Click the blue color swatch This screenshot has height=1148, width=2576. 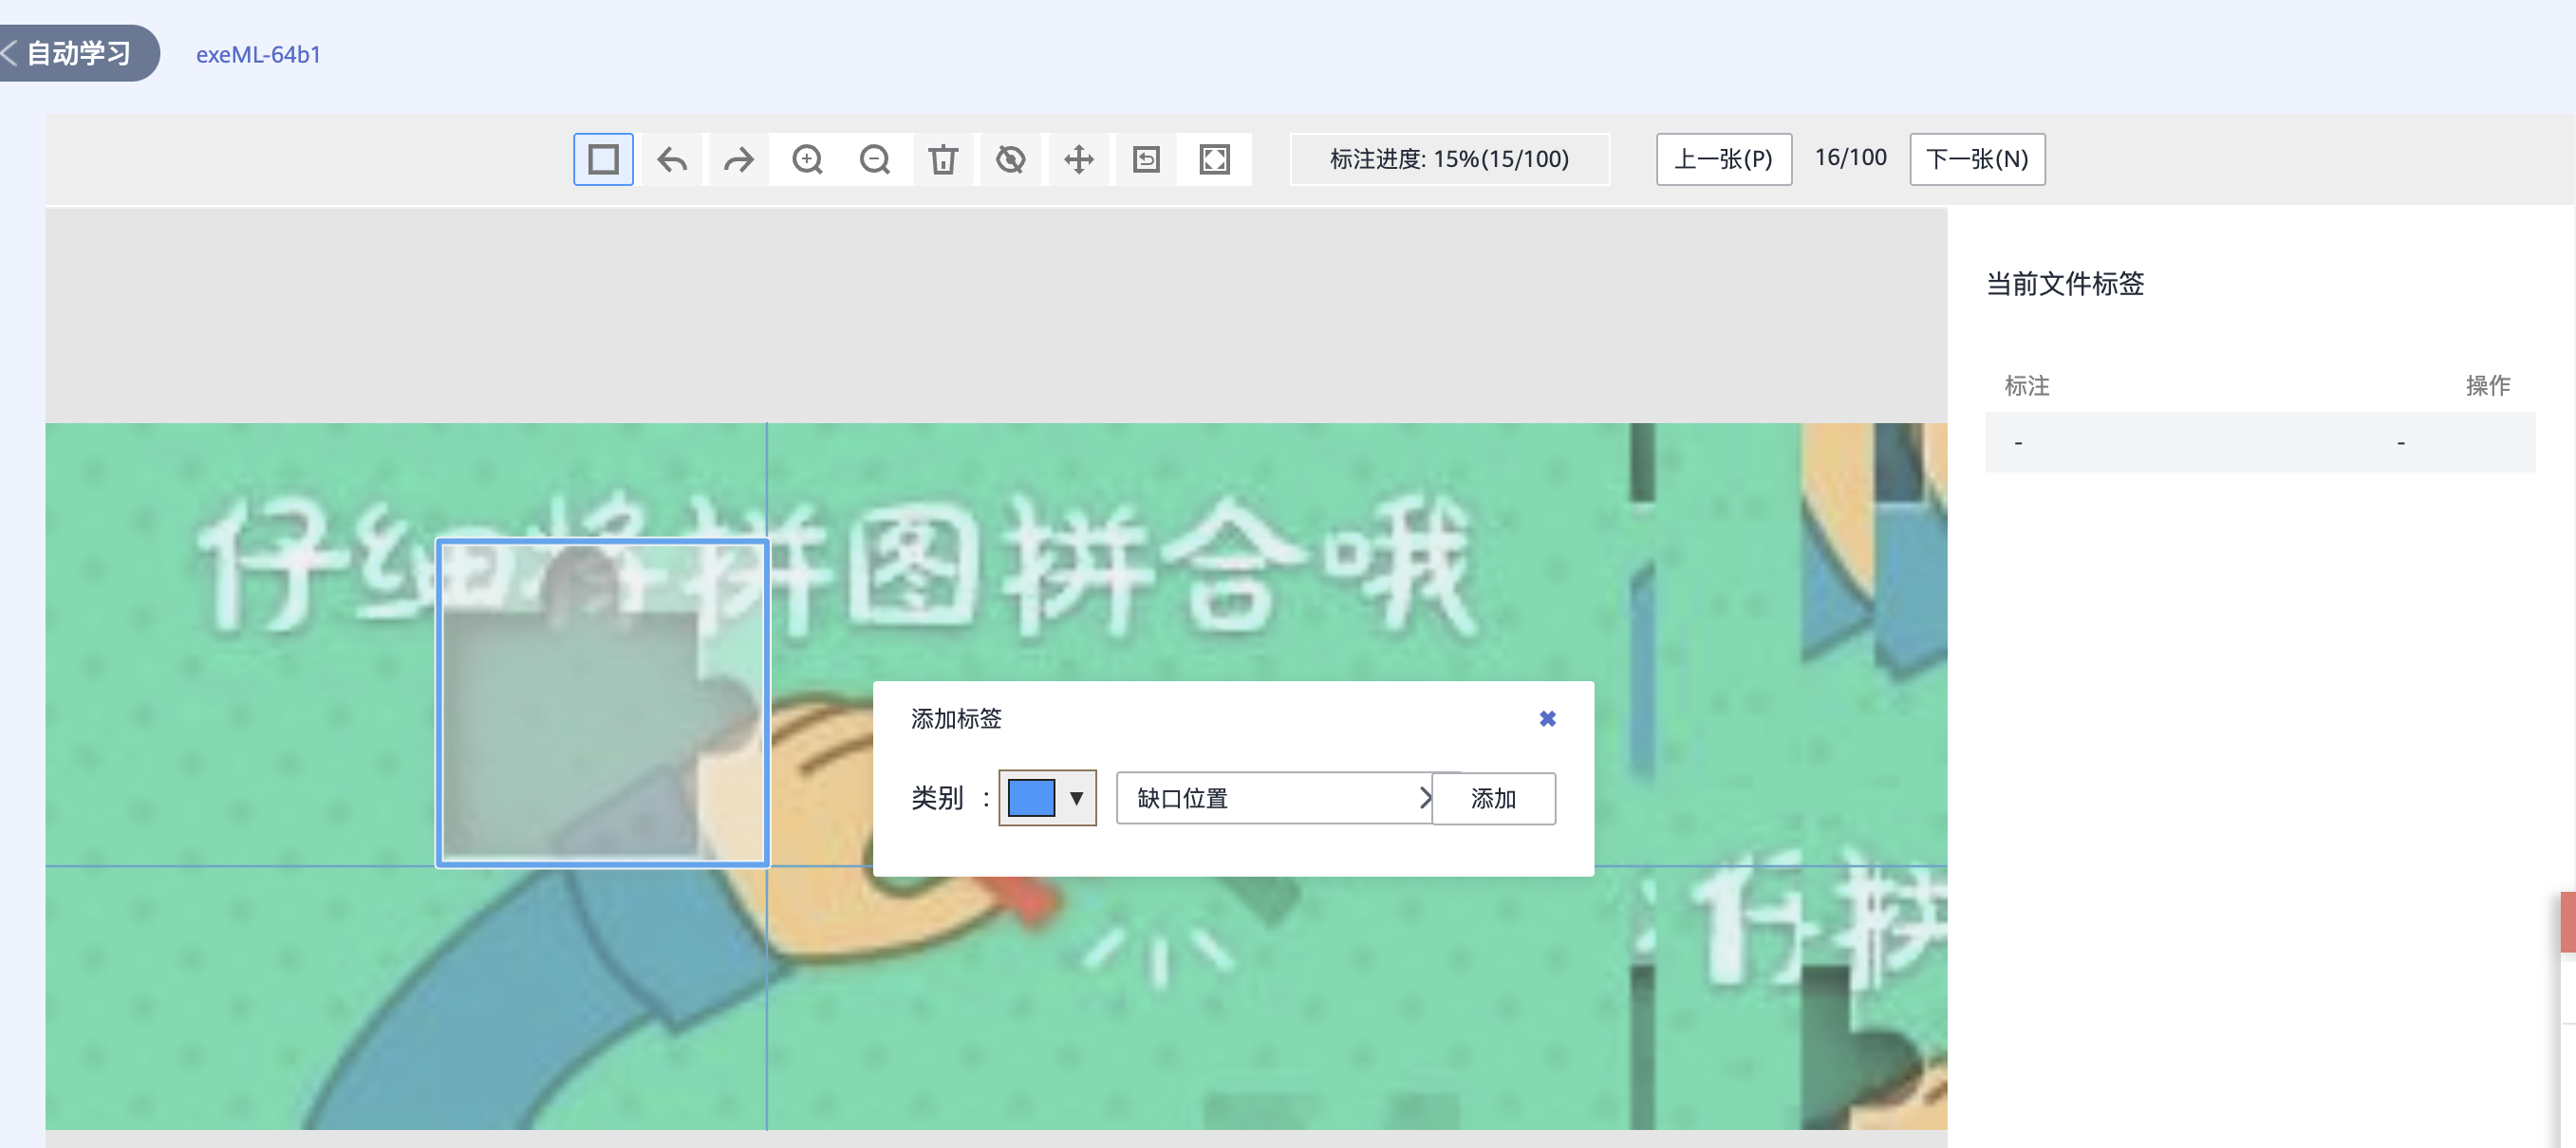(x=1031, y=798)
